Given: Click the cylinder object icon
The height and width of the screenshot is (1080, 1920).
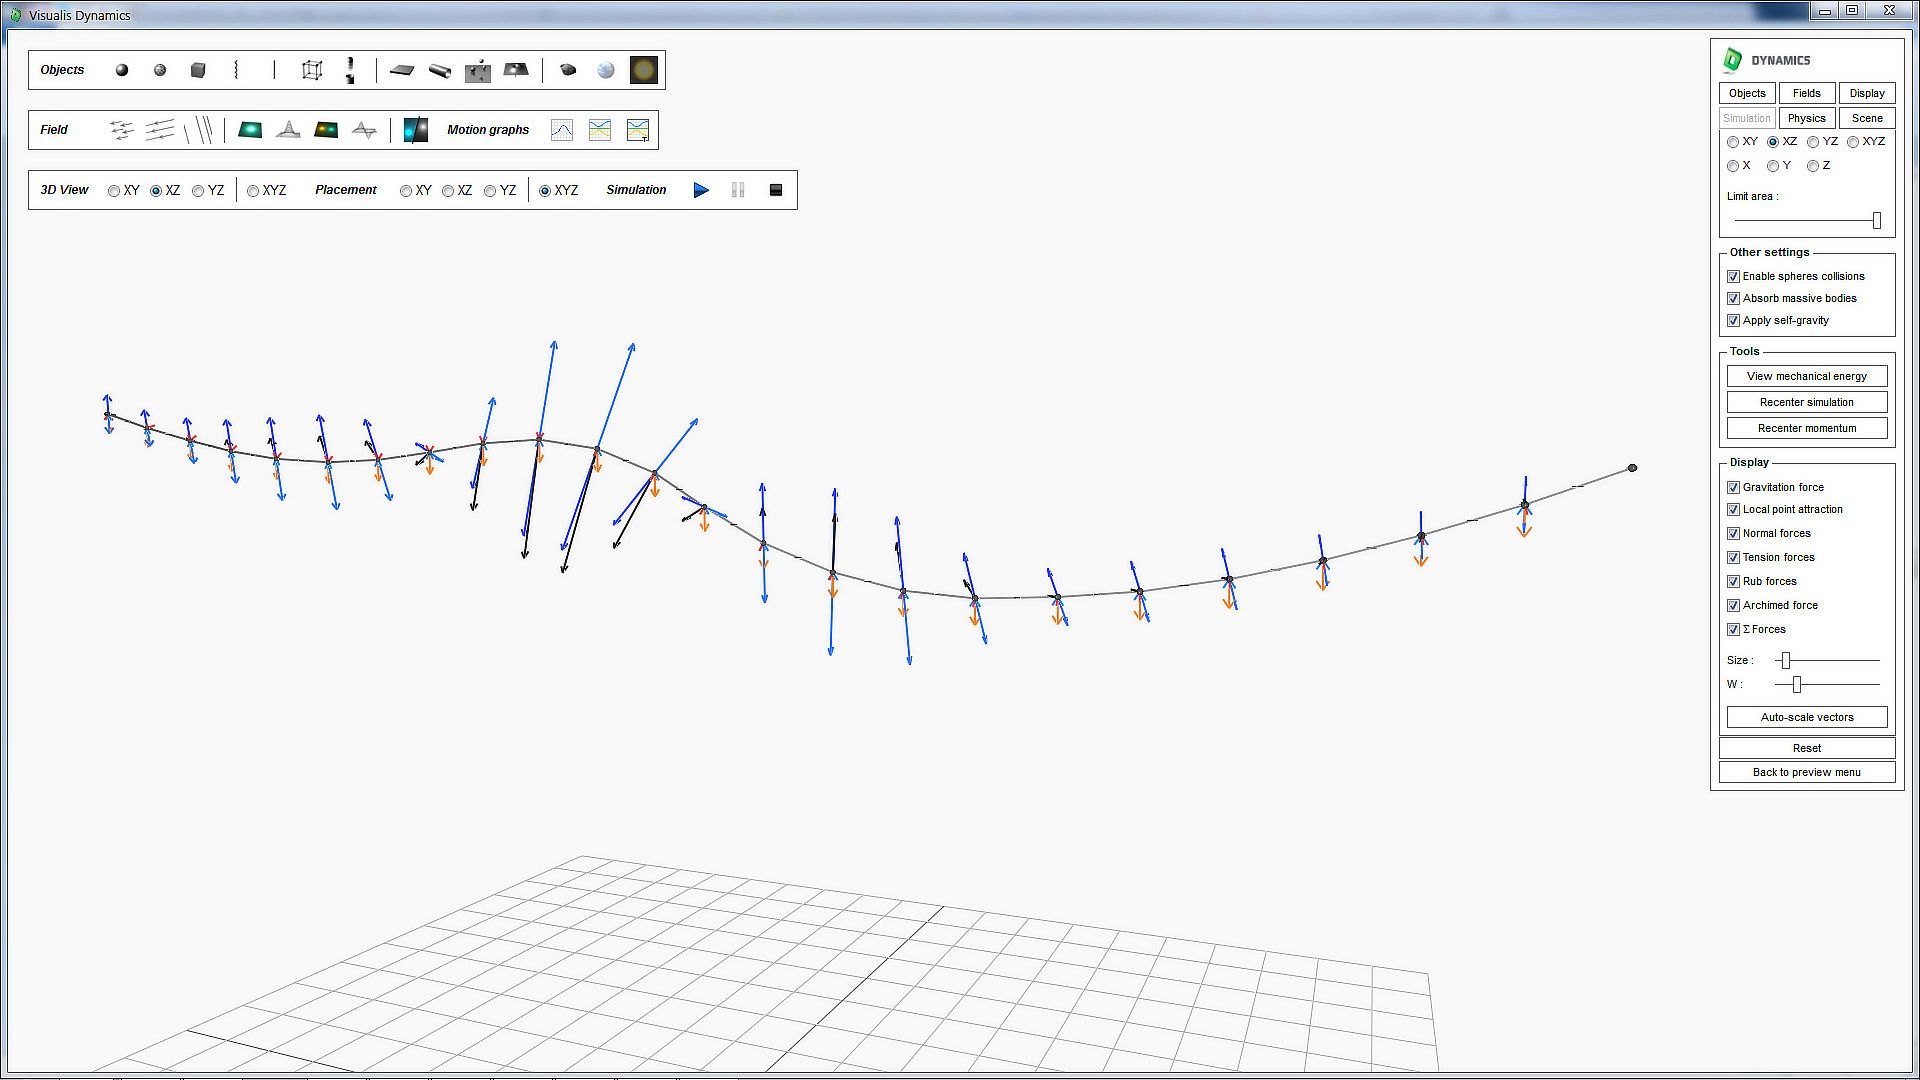Looking at the screenshot, I should point(440,70).
